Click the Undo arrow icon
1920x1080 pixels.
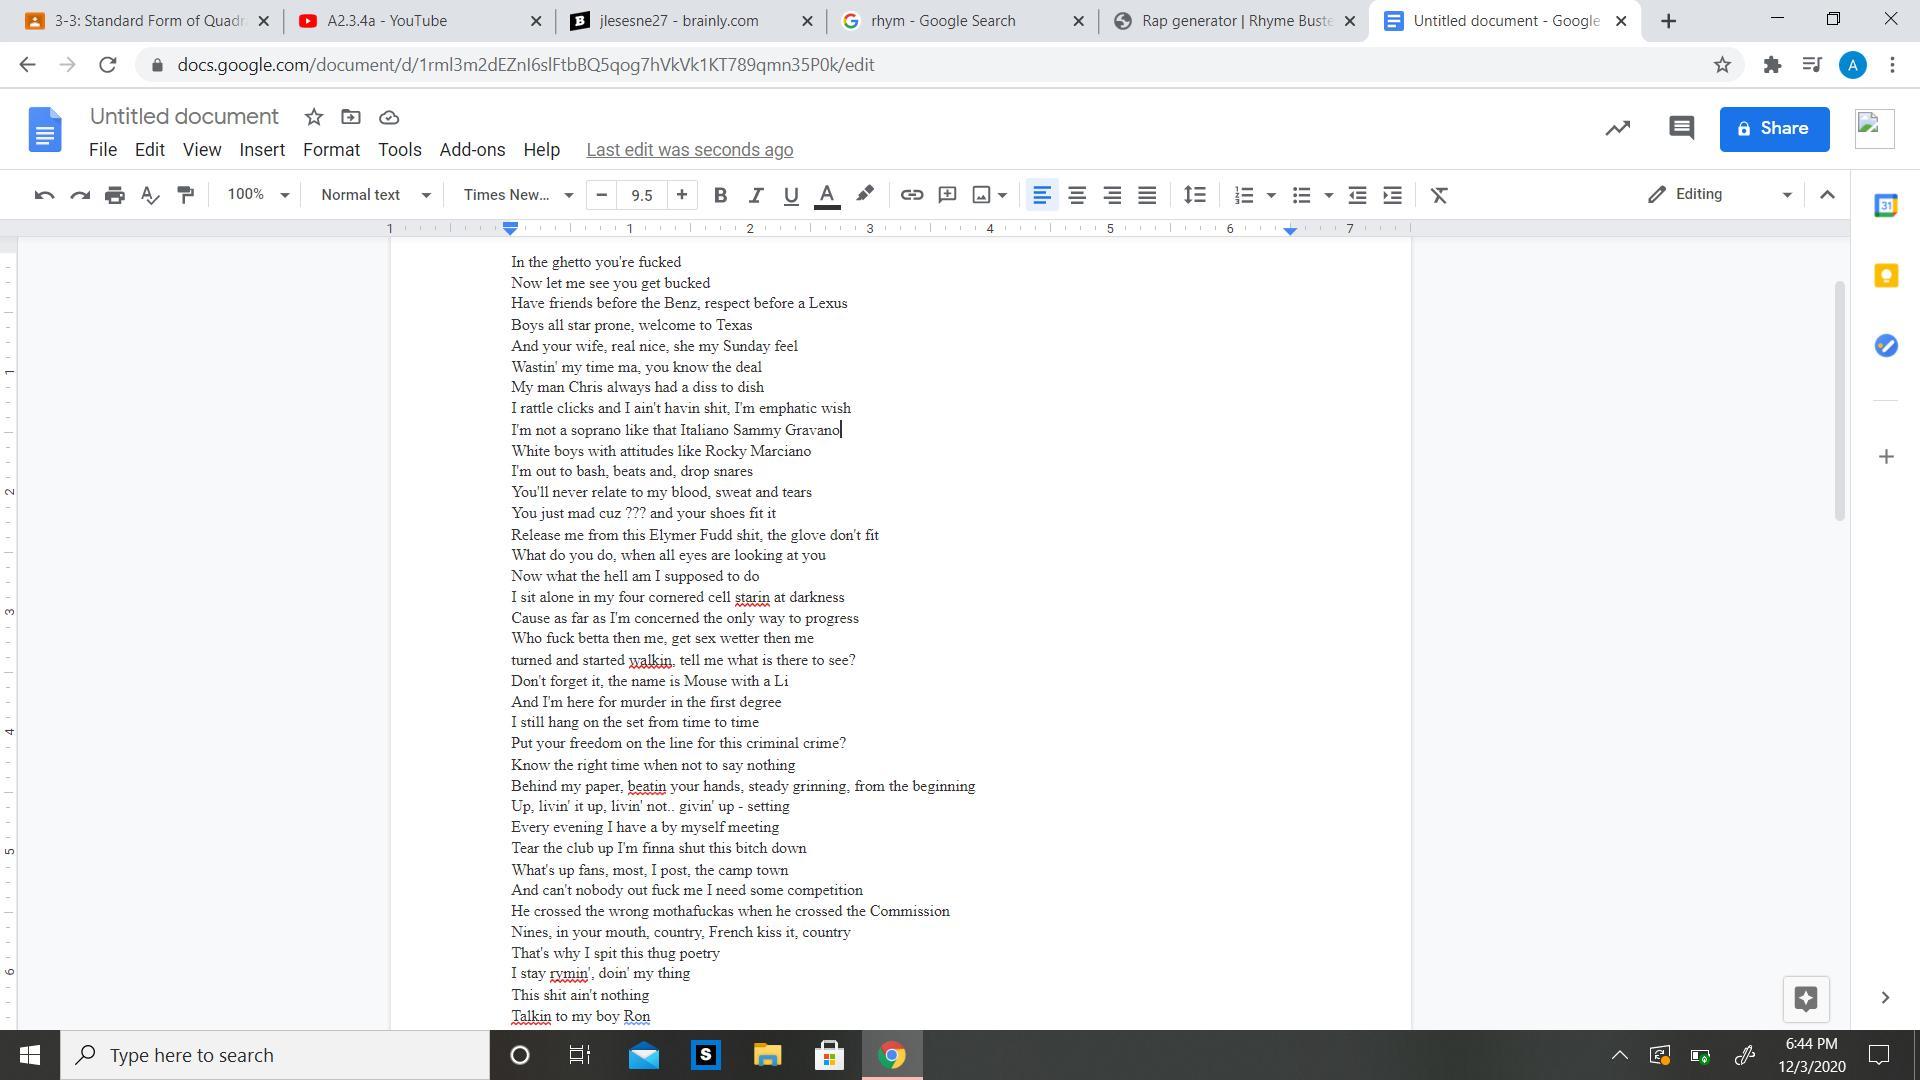click(44, 195)
